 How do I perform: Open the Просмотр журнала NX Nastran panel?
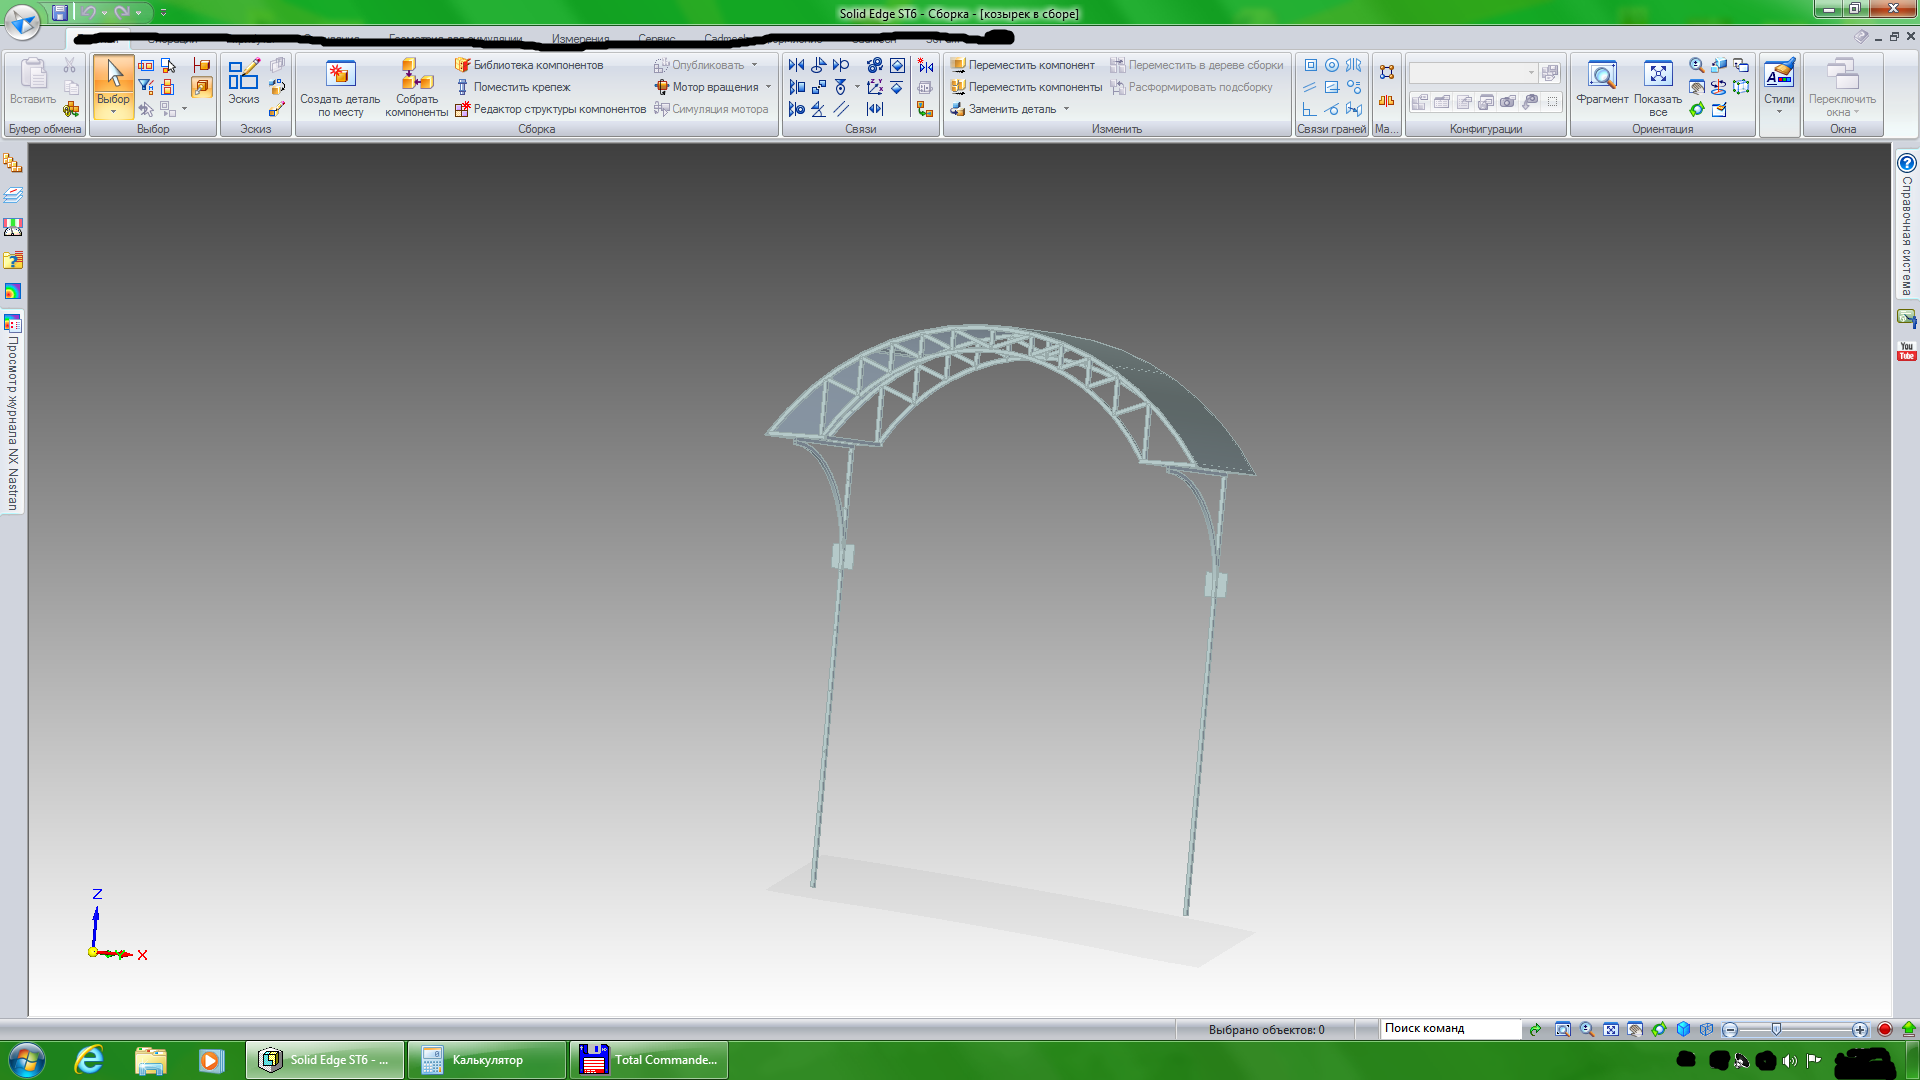pos(13,411)
